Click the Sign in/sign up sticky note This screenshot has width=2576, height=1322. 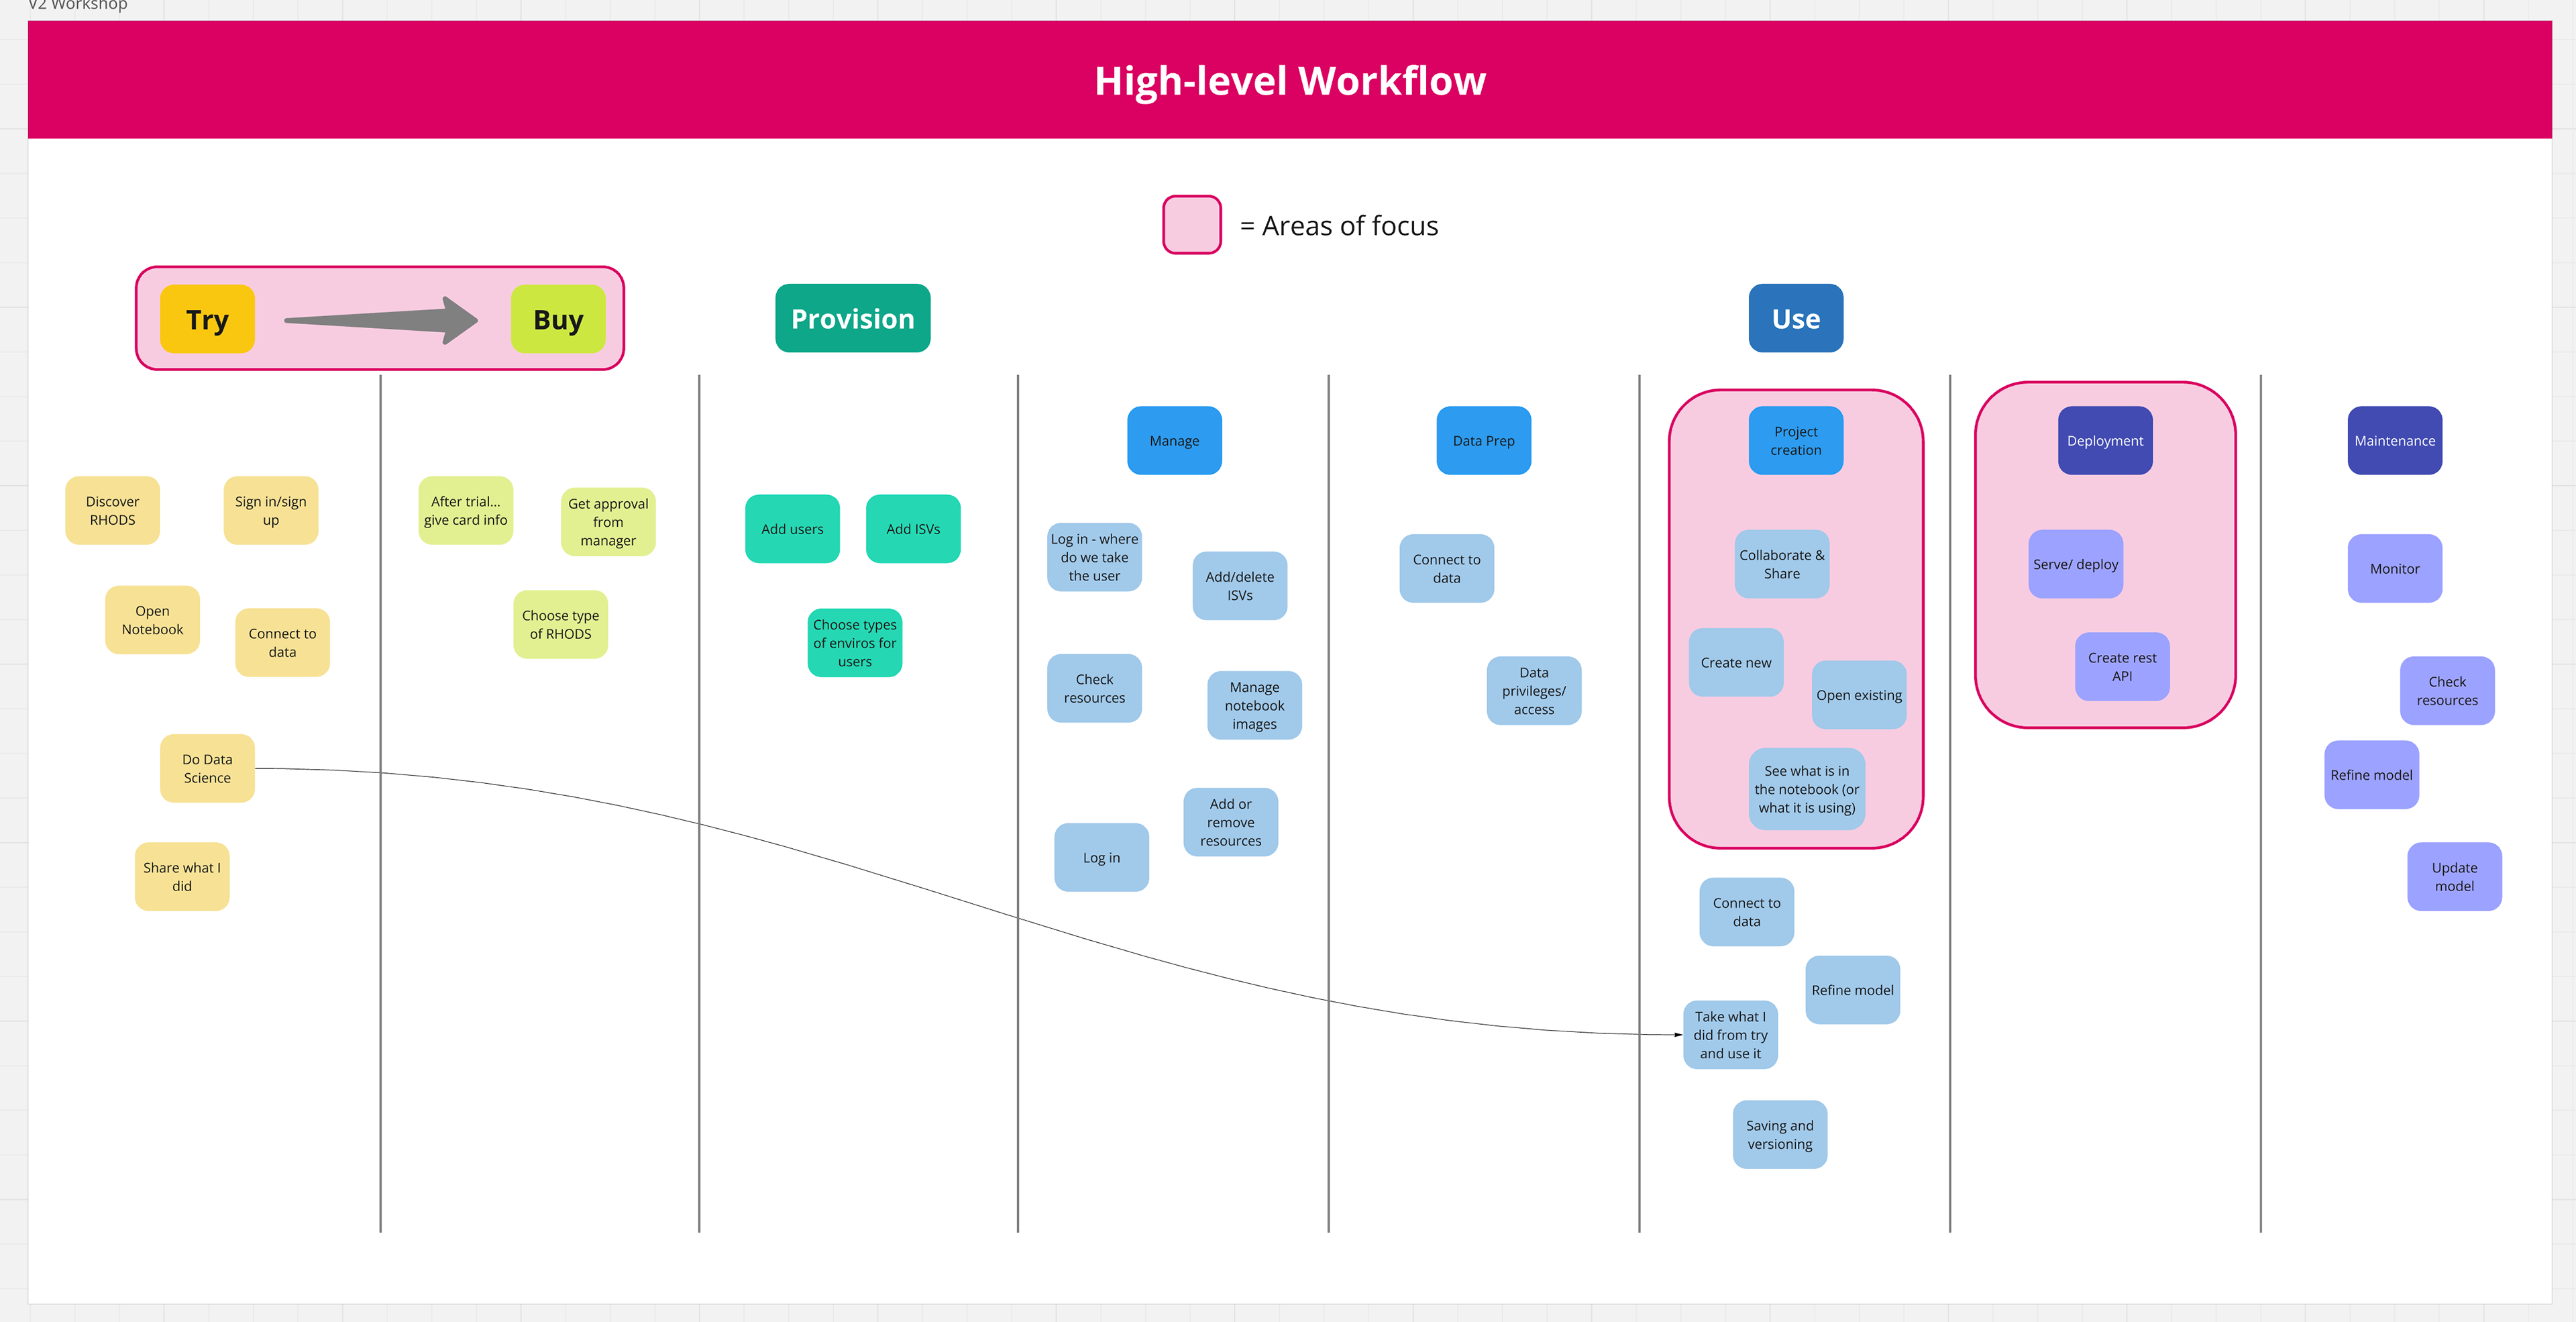click(x=271, y=510)
